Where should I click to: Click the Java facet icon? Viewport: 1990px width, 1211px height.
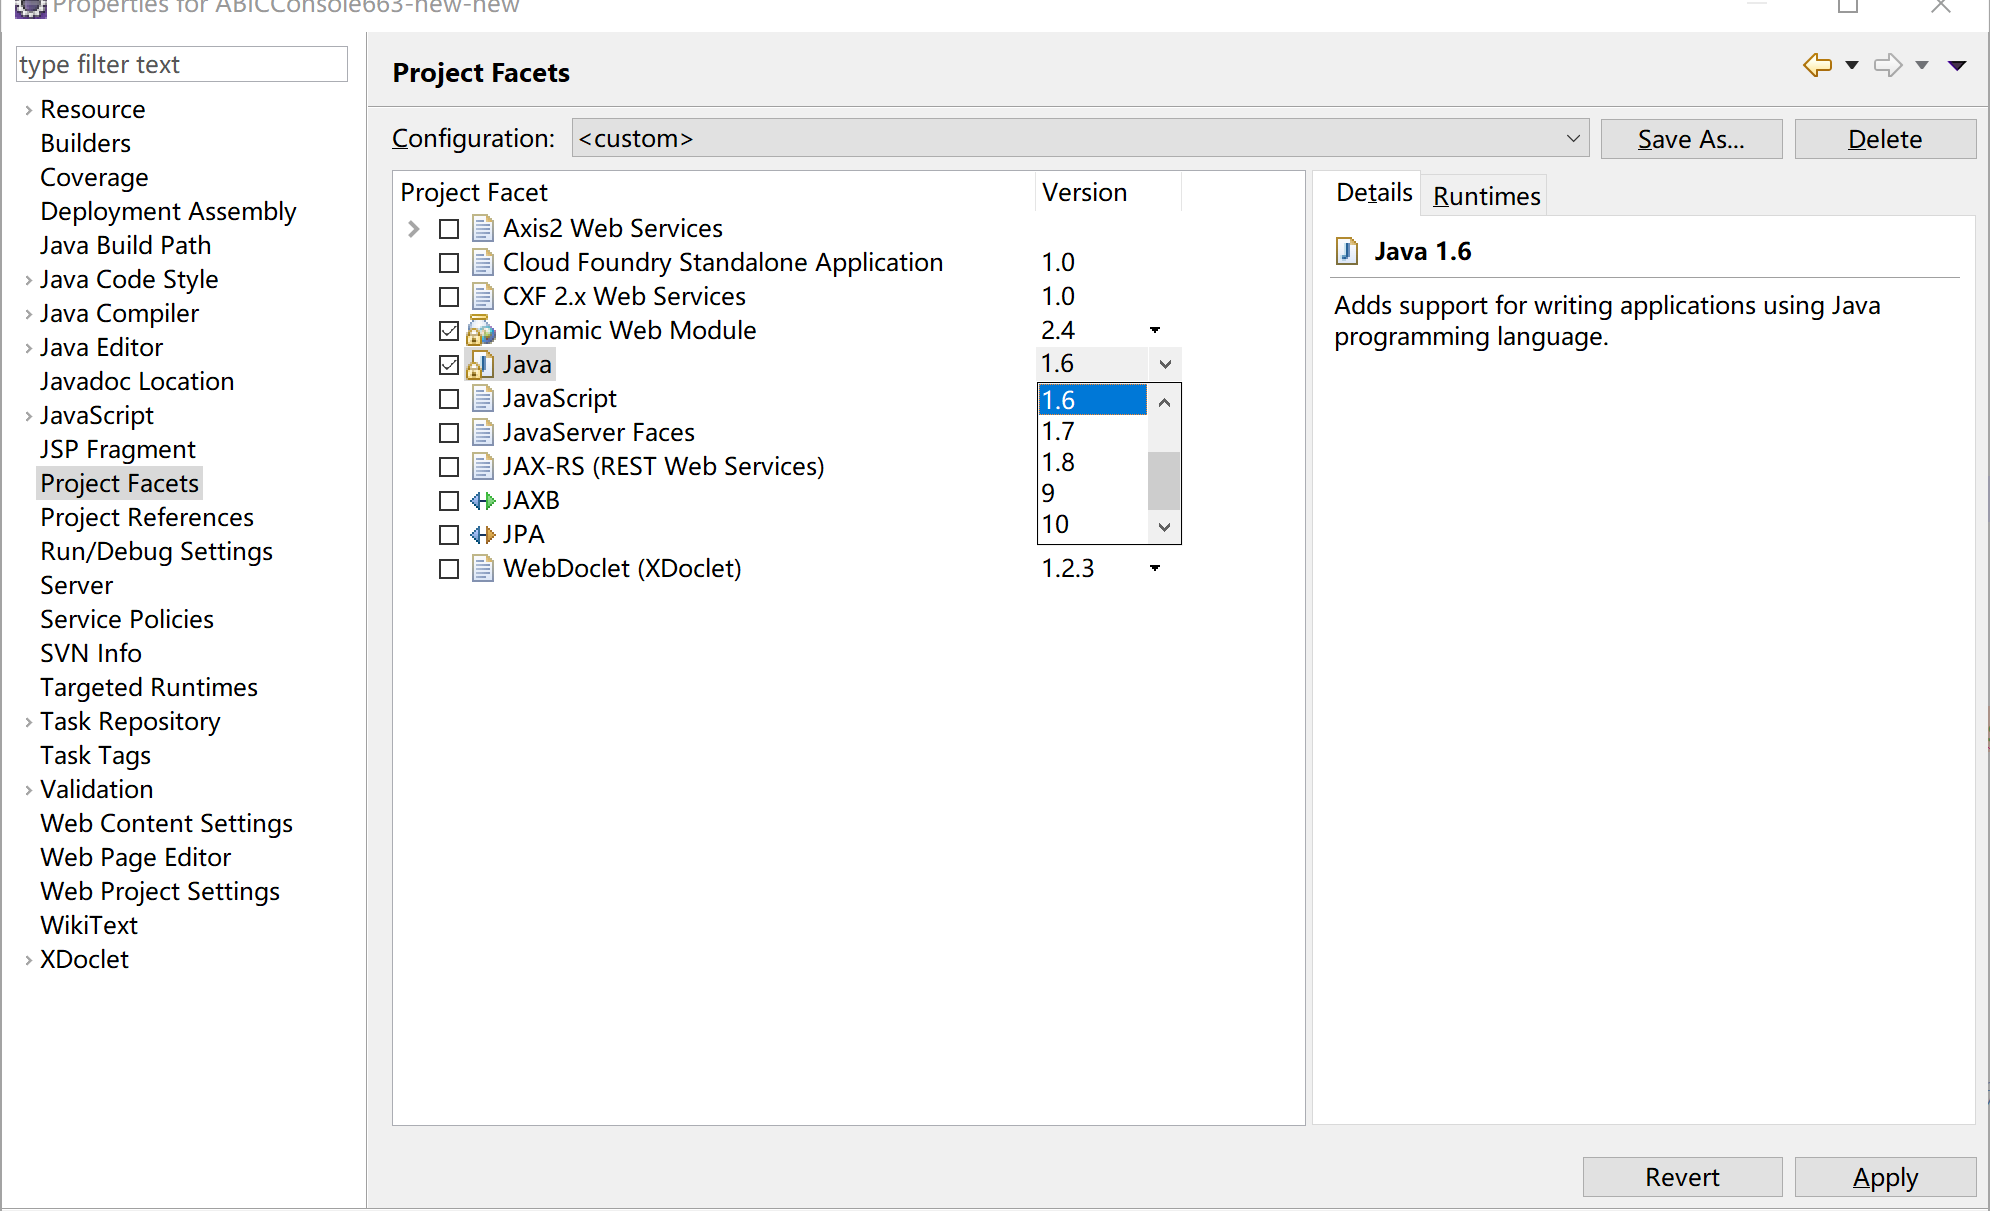pyautogui.click(x=481, y=365)
